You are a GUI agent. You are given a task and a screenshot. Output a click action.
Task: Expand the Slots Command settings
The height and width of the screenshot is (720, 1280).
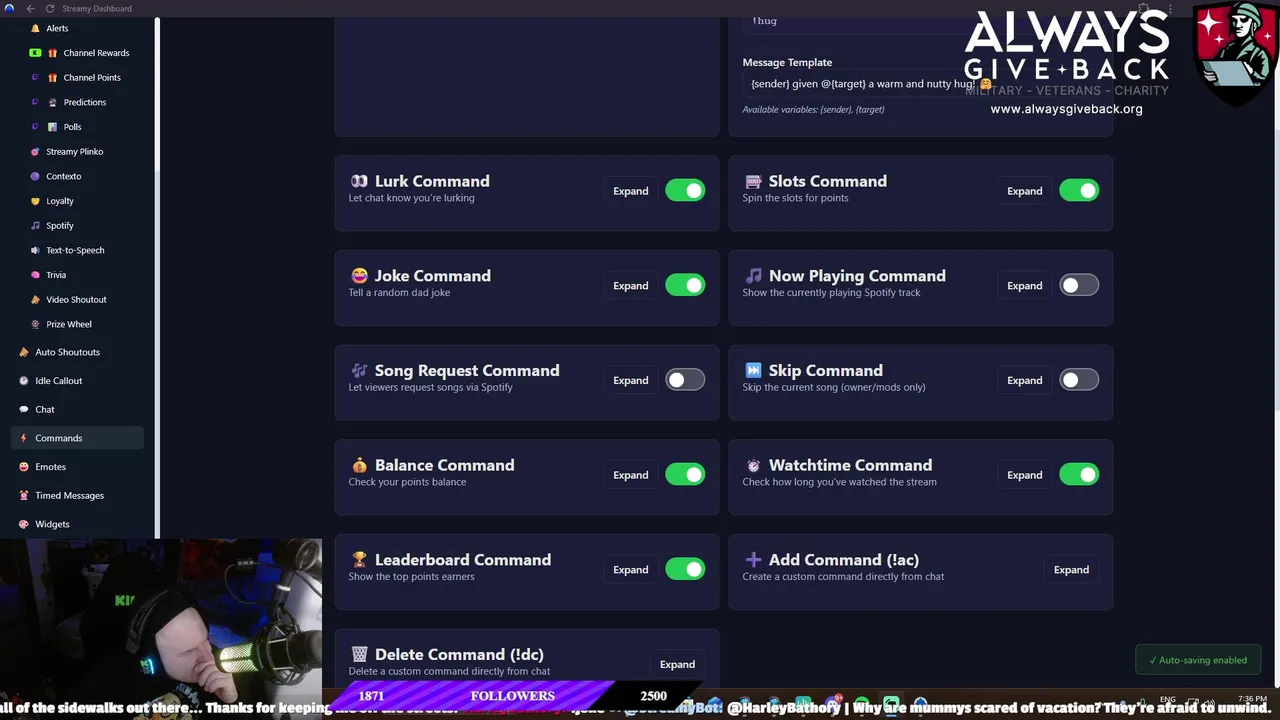[1024, 191]
